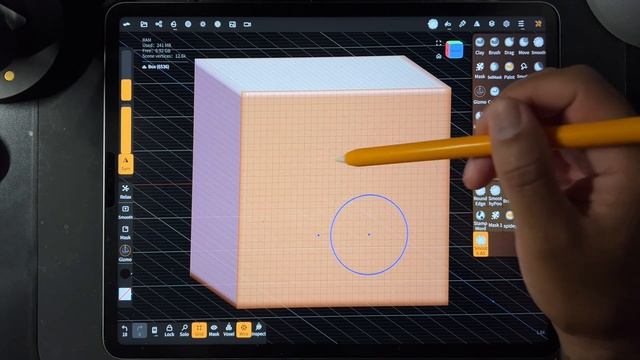This screenshot has width=640, height=360.
Task: Open the Material sphere menu
Action: (188, 24)
